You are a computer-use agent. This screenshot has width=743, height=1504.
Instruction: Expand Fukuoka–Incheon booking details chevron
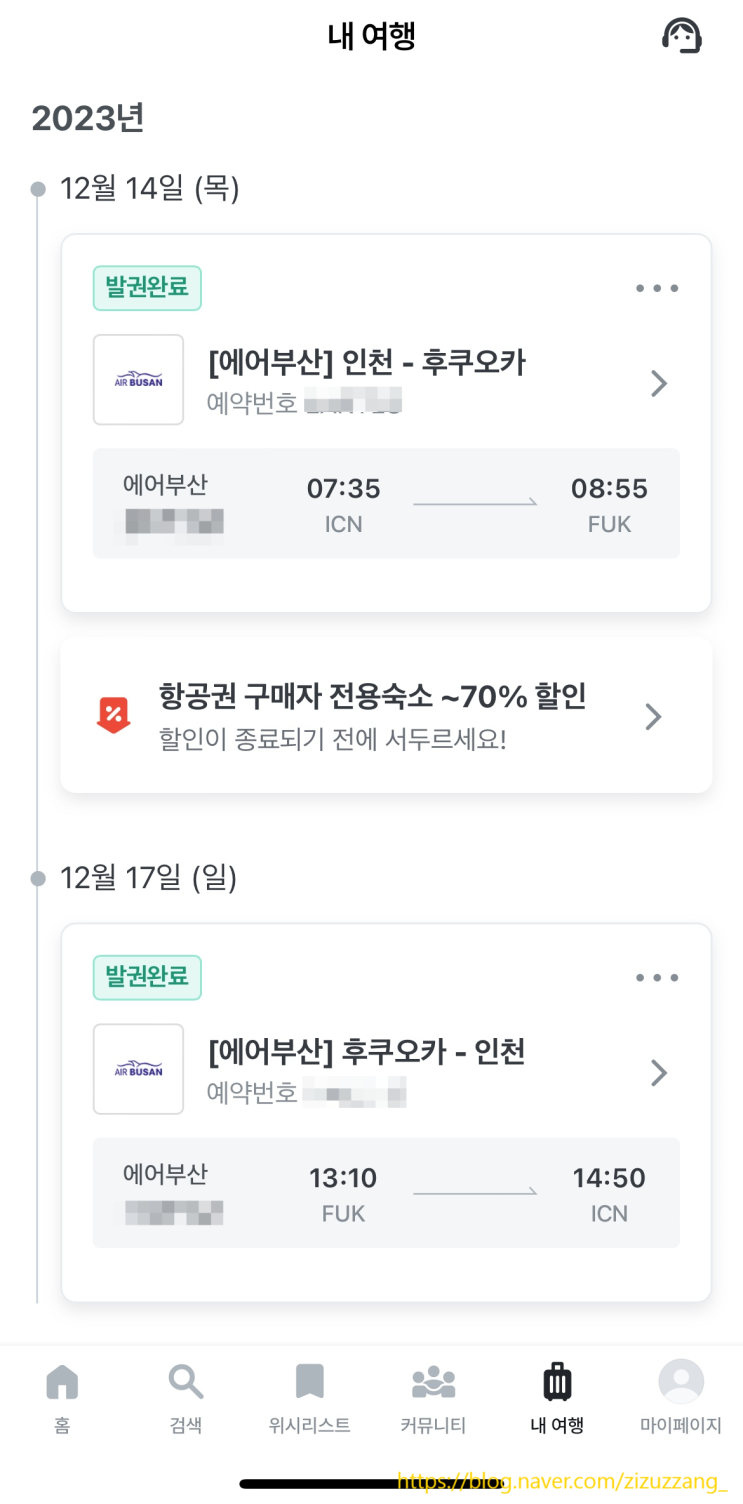tap(658, 1073)
